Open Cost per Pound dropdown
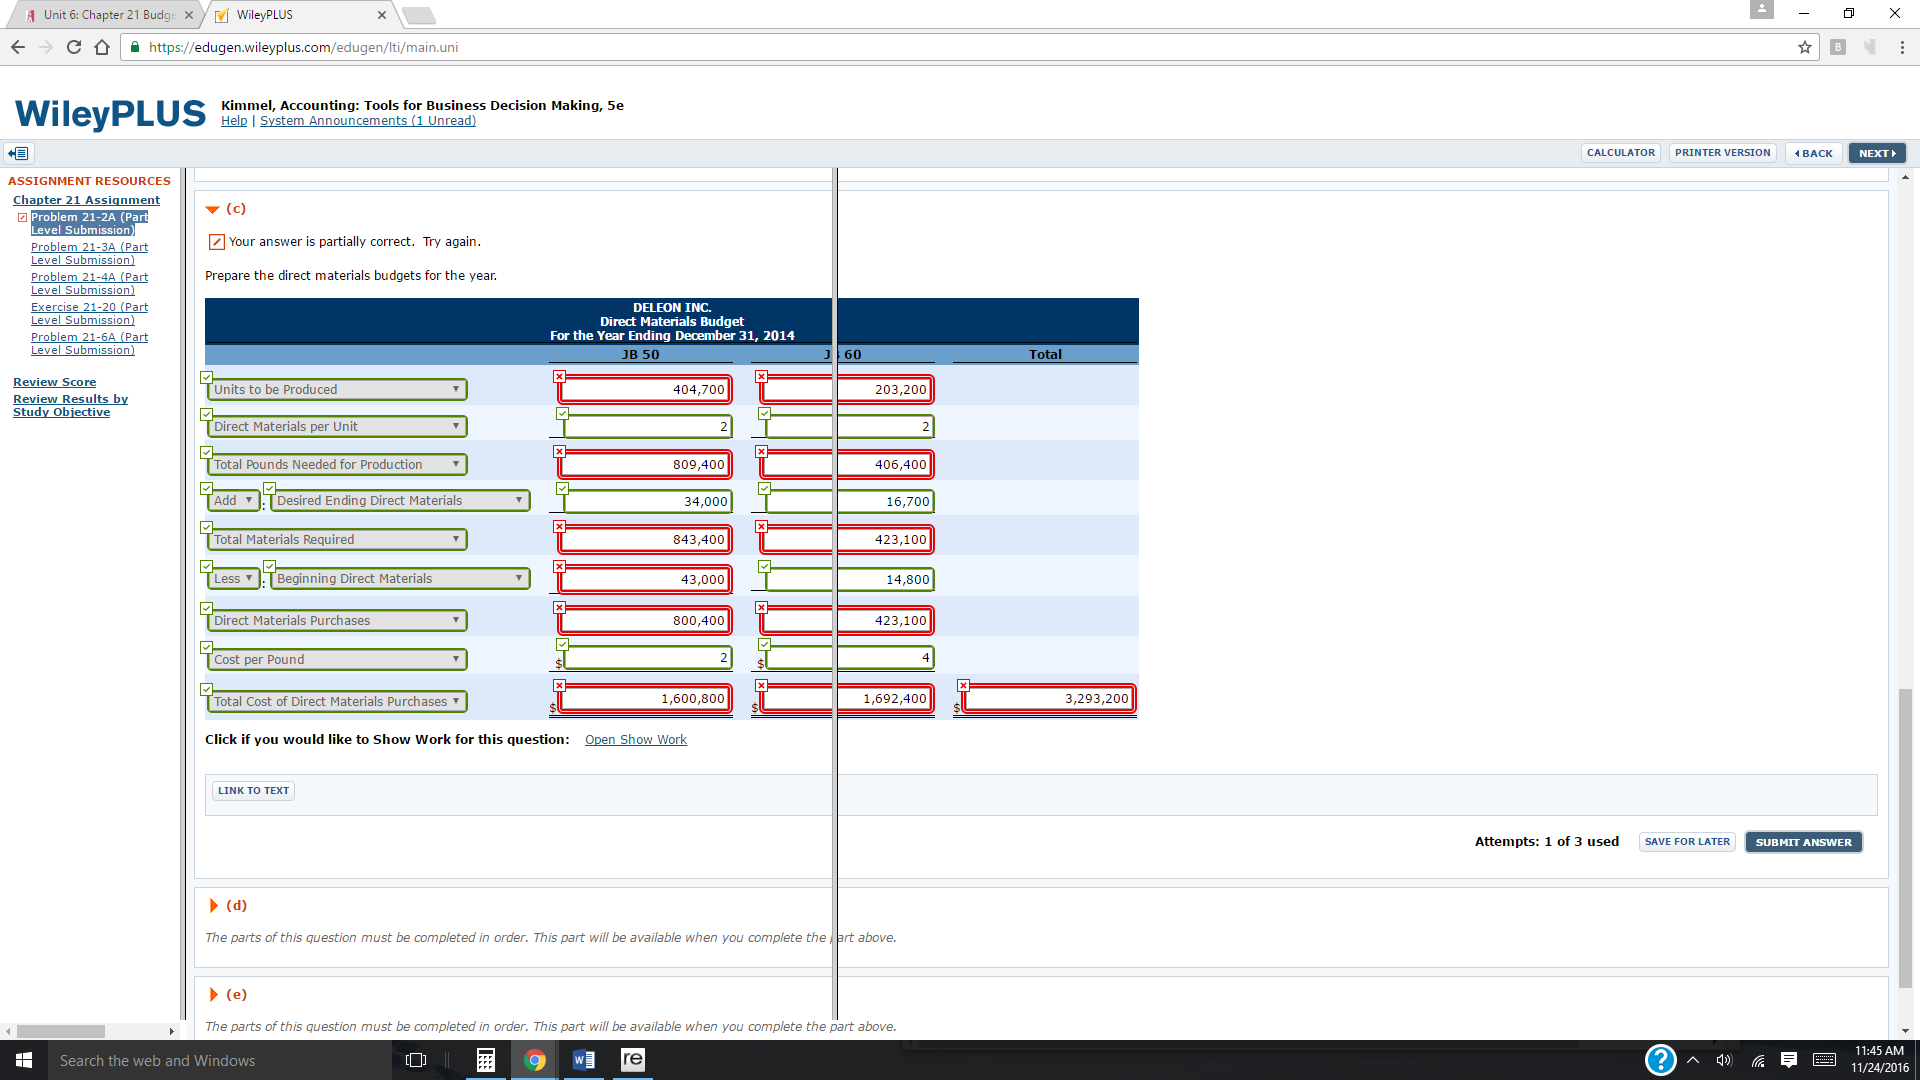1920x1080 pixels. click(337, 660)
